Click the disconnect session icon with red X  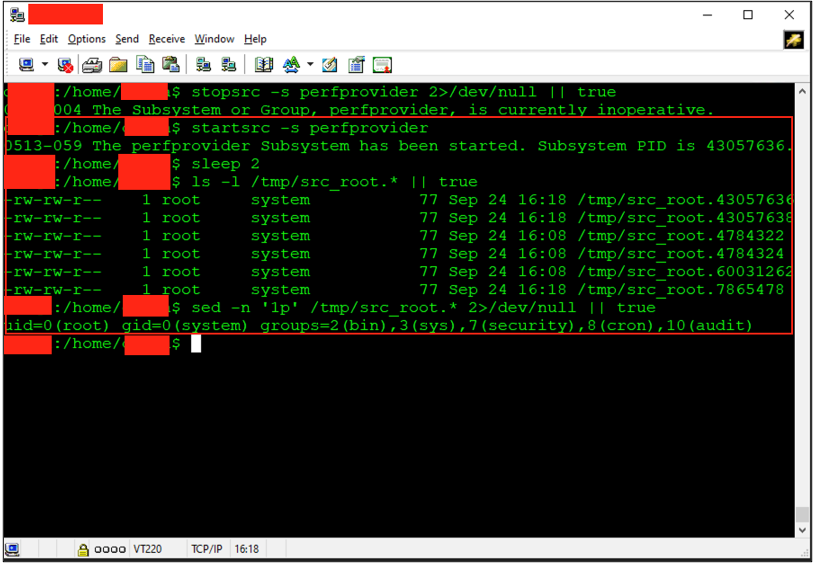tap(66, 65)
